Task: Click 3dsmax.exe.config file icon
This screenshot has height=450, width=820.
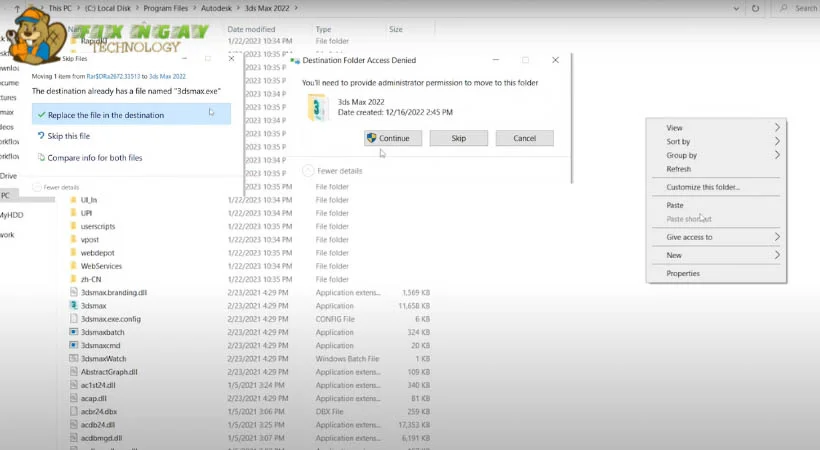Action: (x=73, y=319)
